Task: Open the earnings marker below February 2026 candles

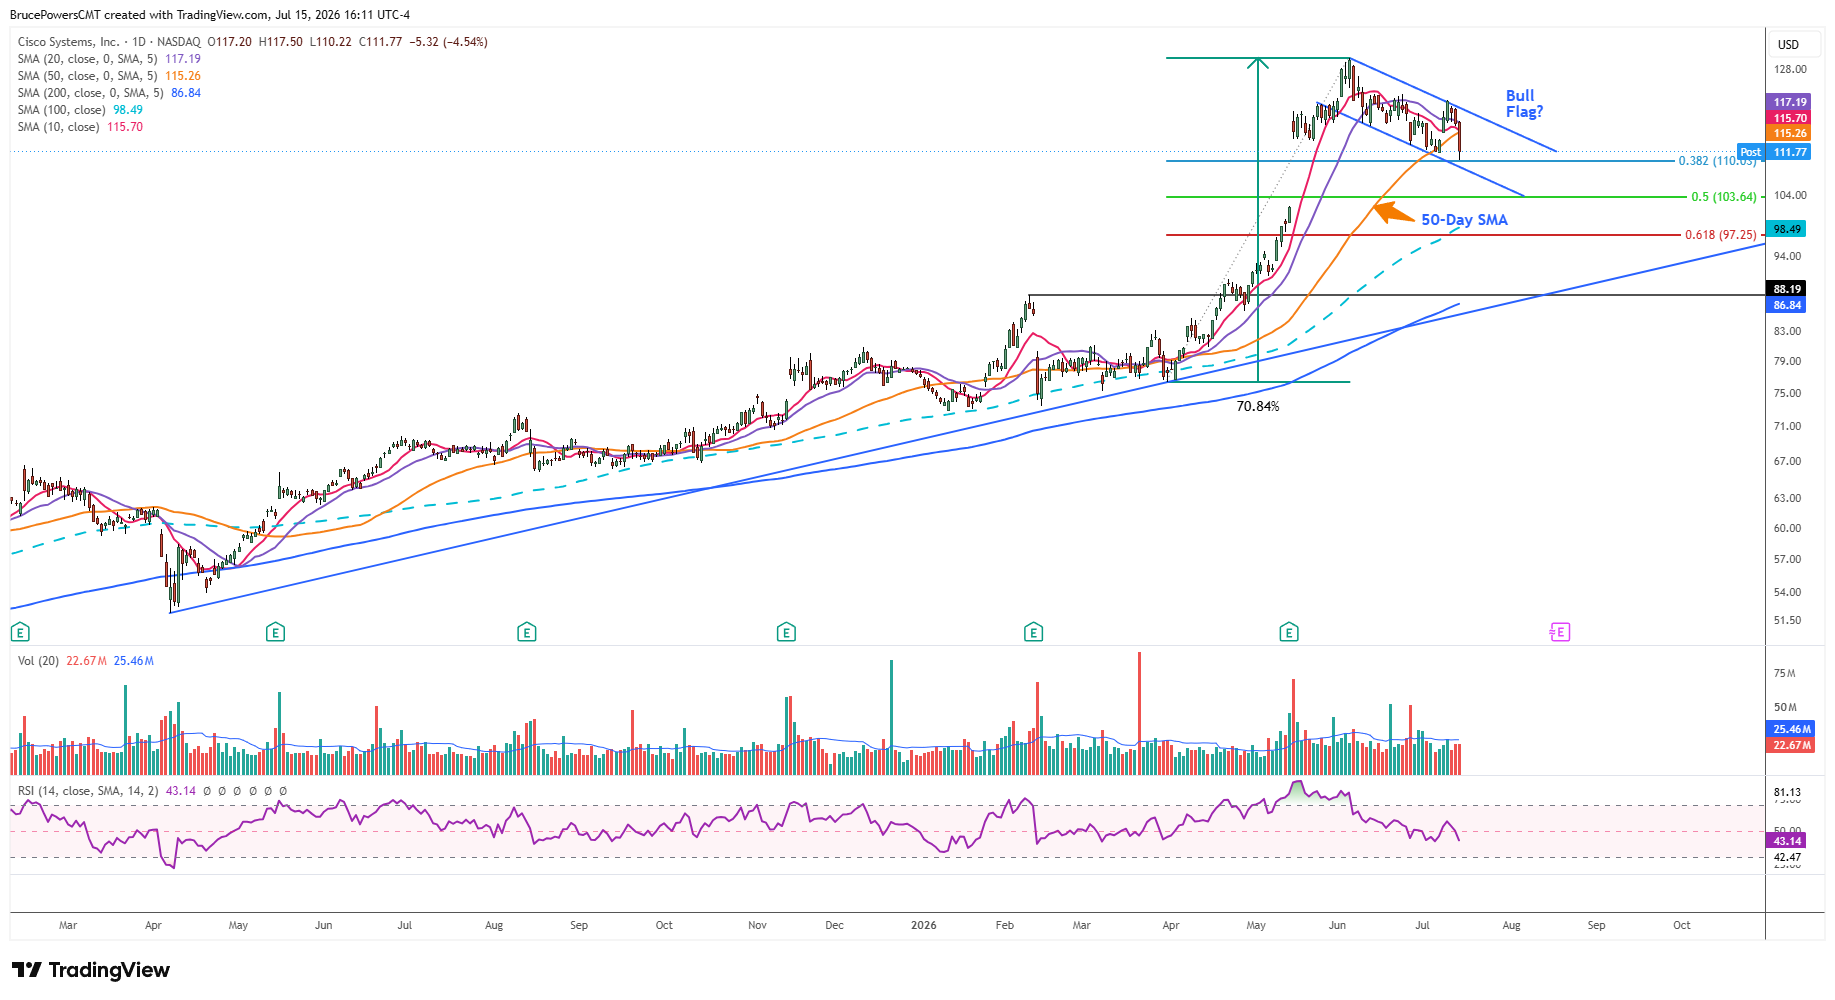Action: tap(1034, 632)
